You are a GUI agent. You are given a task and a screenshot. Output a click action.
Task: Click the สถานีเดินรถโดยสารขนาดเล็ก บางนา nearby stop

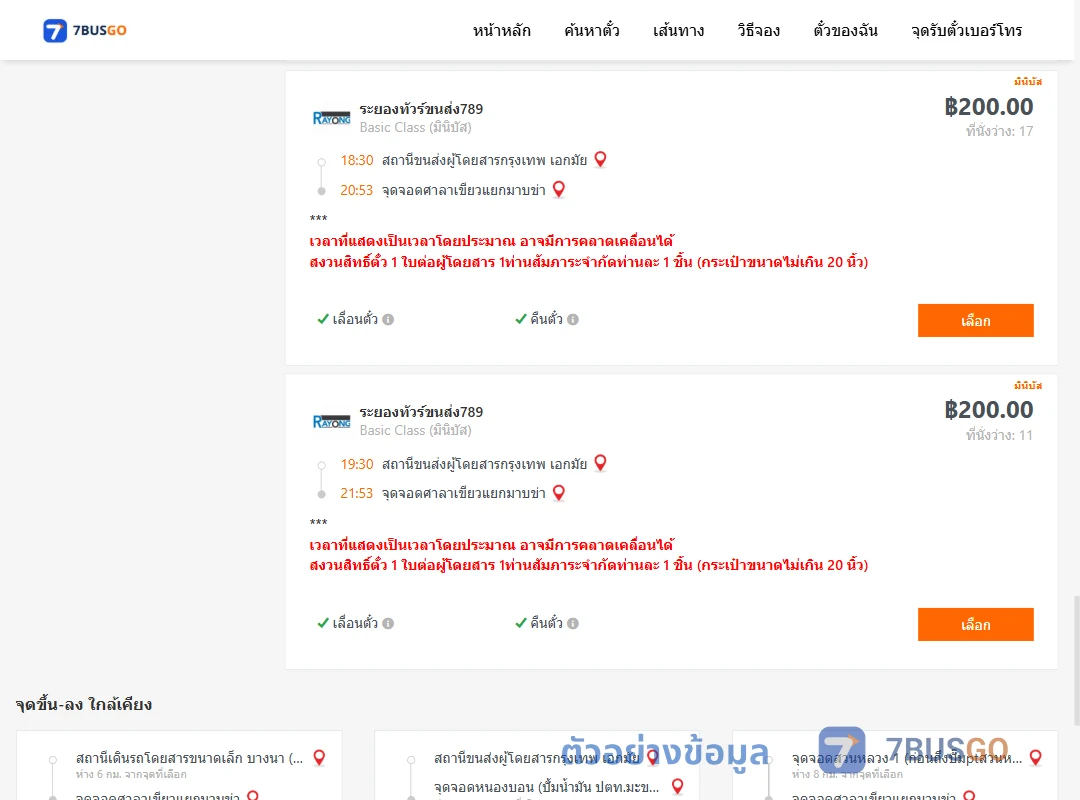tap(189, 758)
